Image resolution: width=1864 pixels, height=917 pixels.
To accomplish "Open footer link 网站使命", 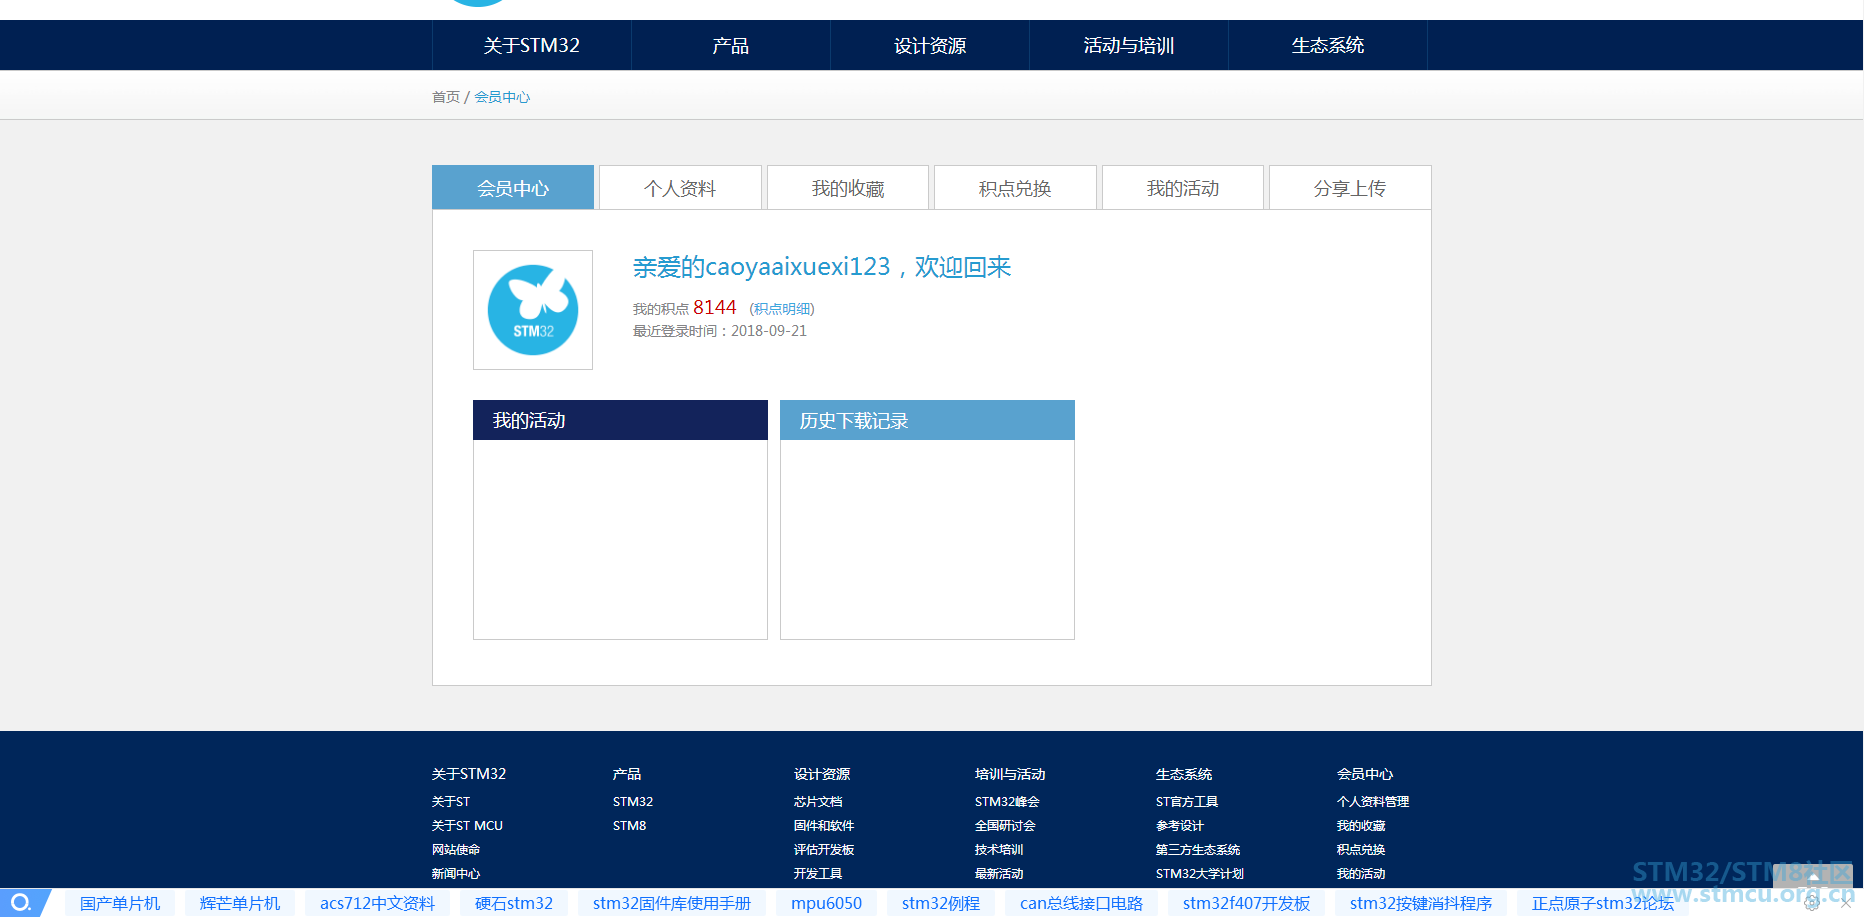I will 456,850.
